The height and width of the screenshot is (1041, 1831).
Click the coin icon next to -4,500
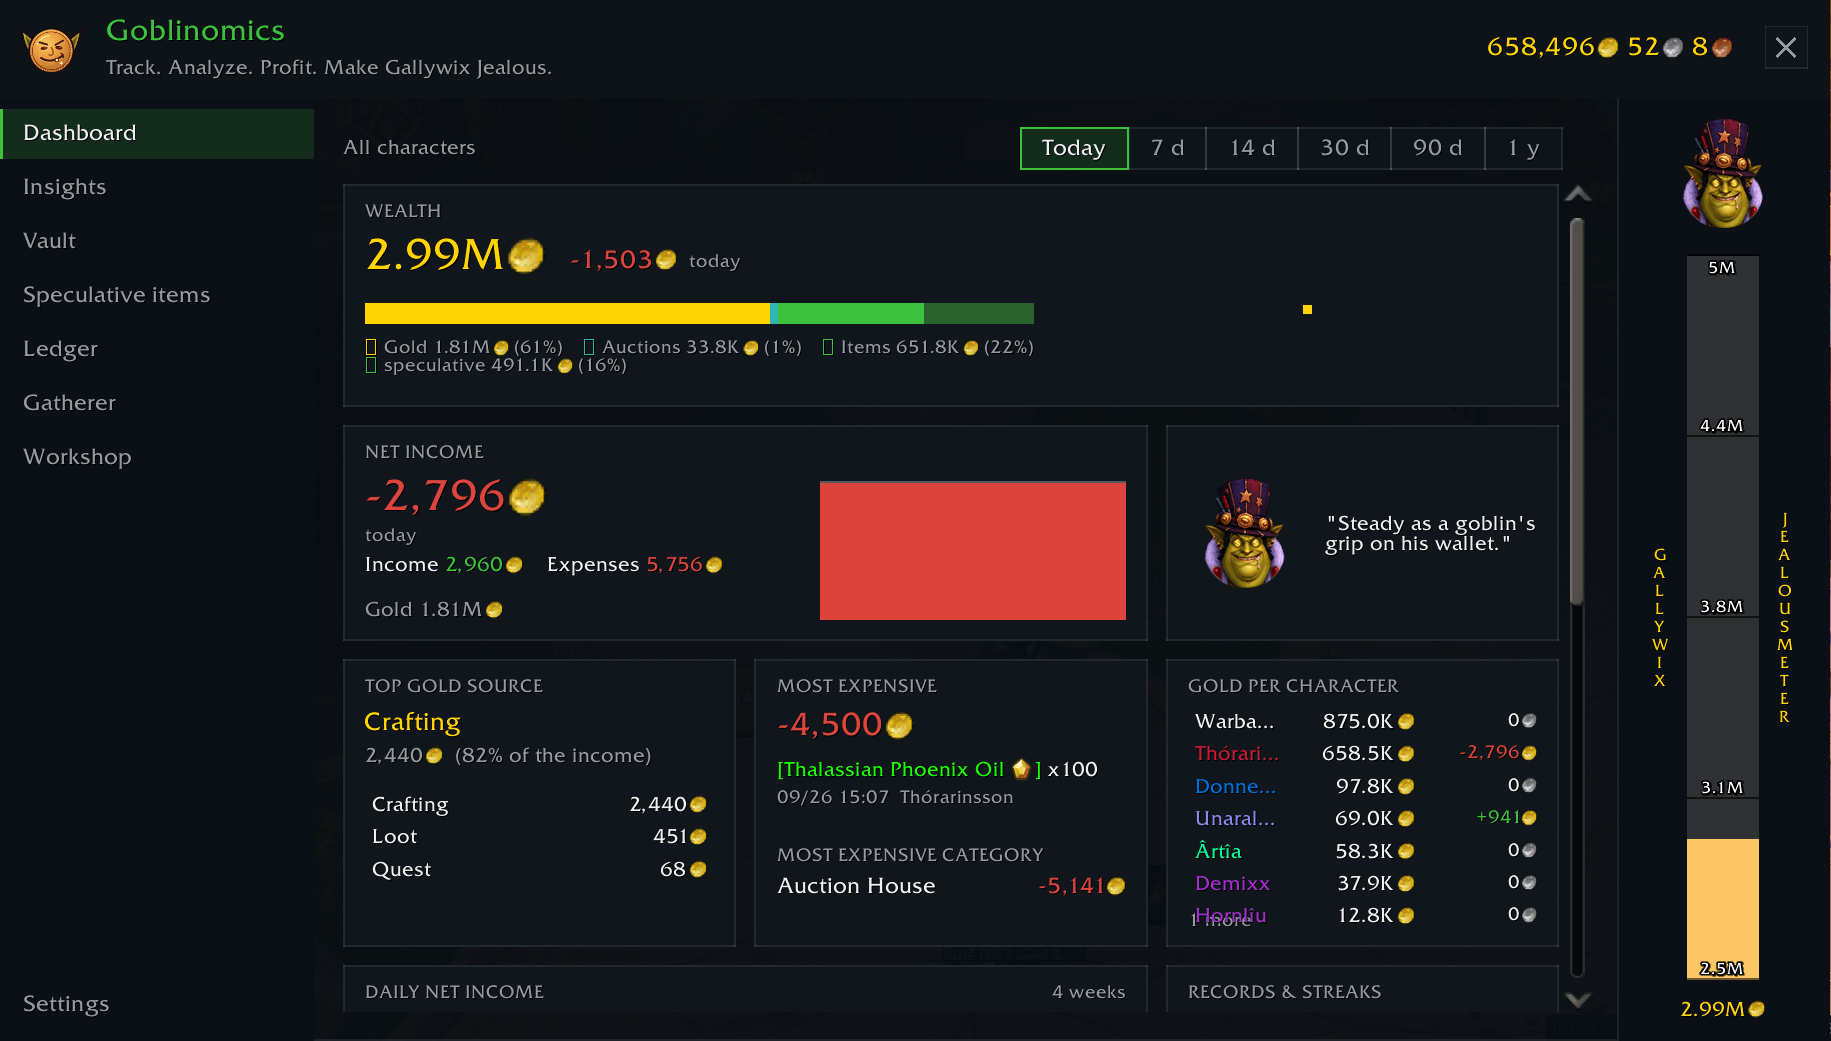[x=899, y=725]
